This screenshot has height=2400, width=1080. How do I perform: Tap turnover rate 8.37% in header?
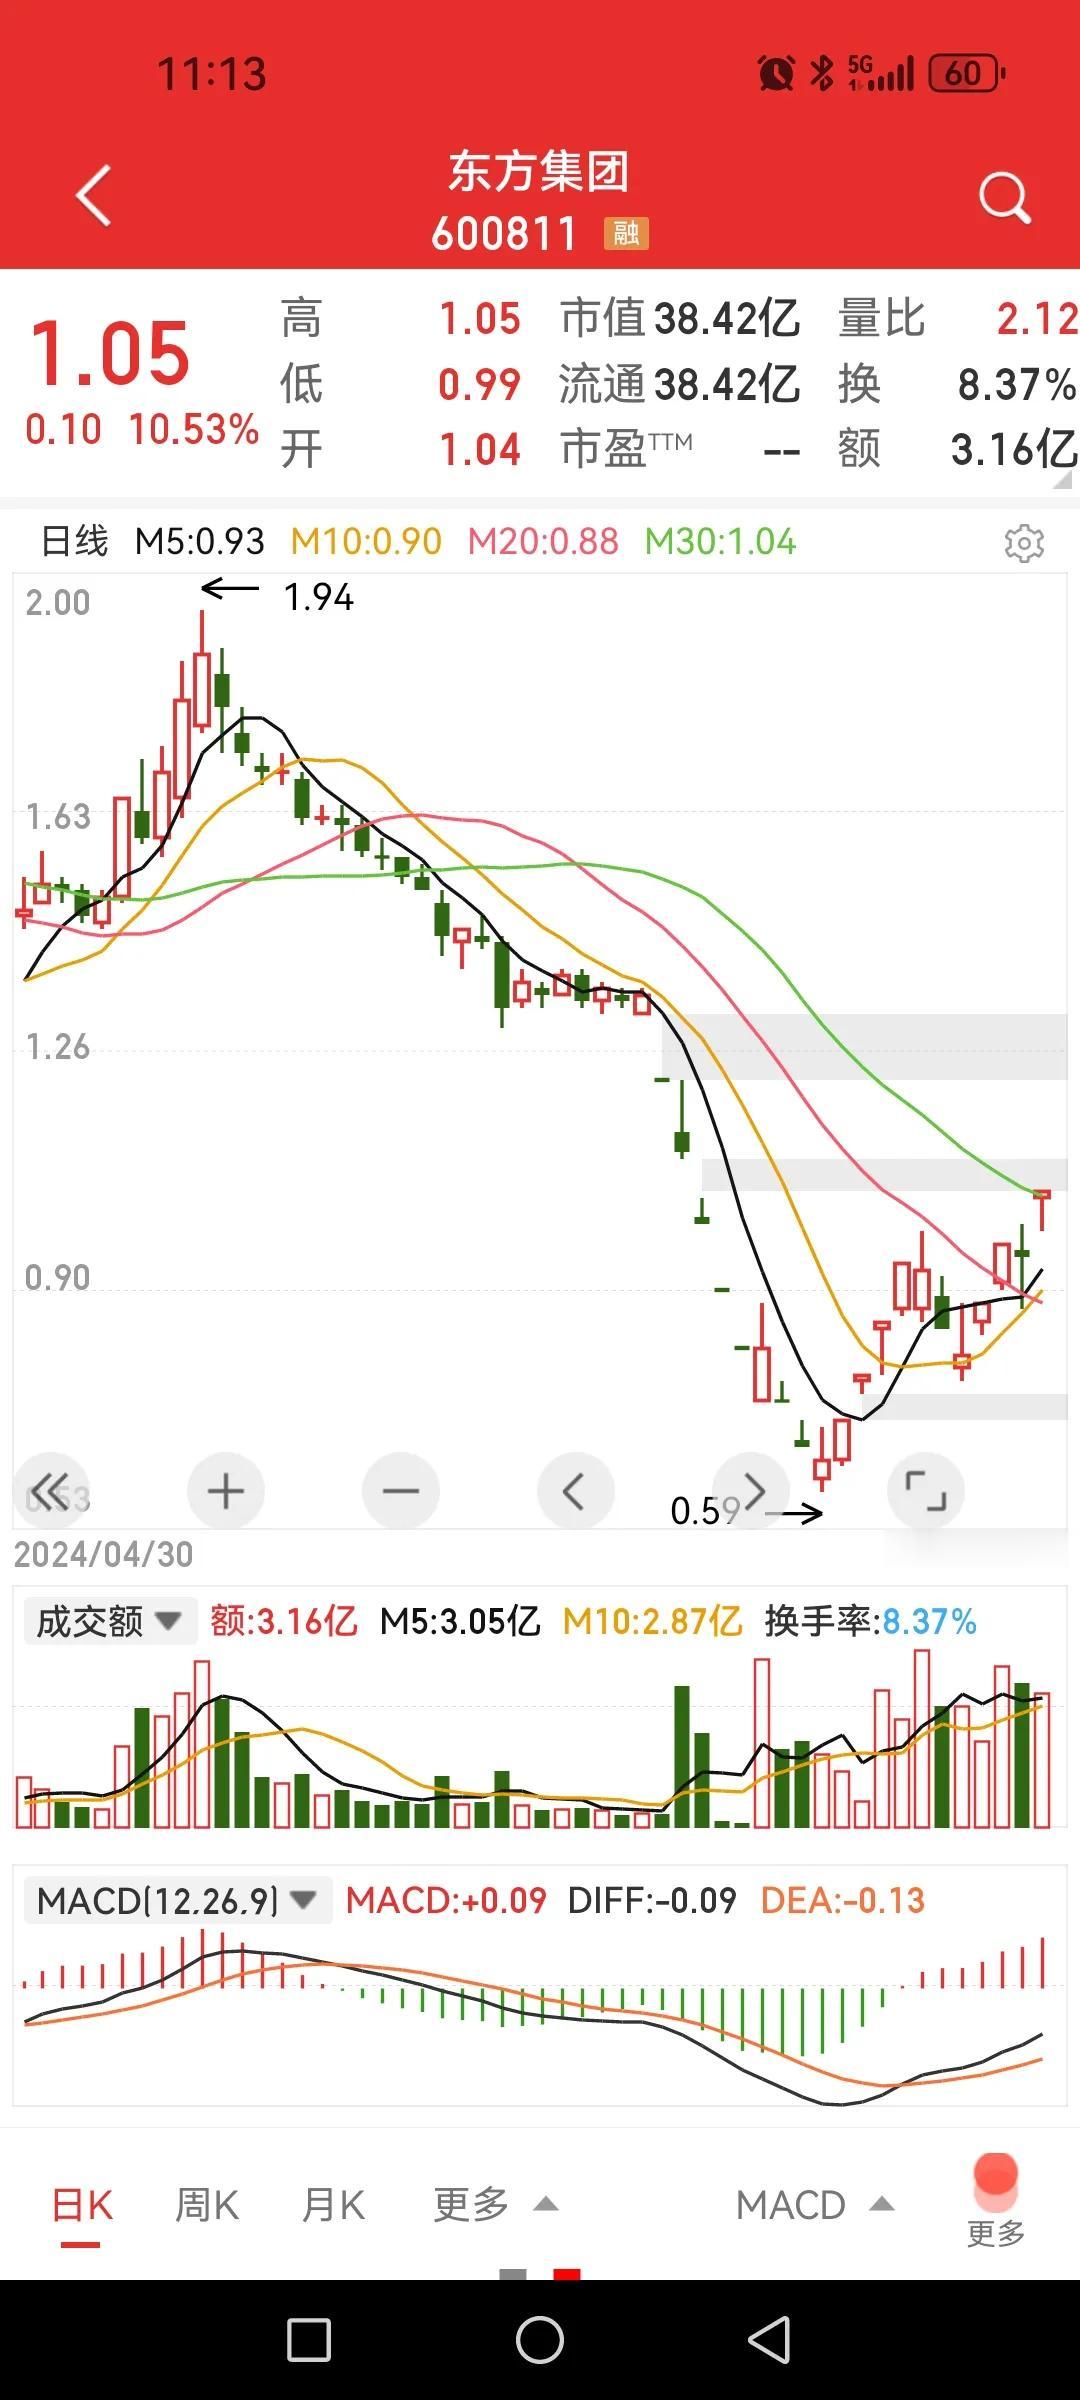click(1016, 384)
